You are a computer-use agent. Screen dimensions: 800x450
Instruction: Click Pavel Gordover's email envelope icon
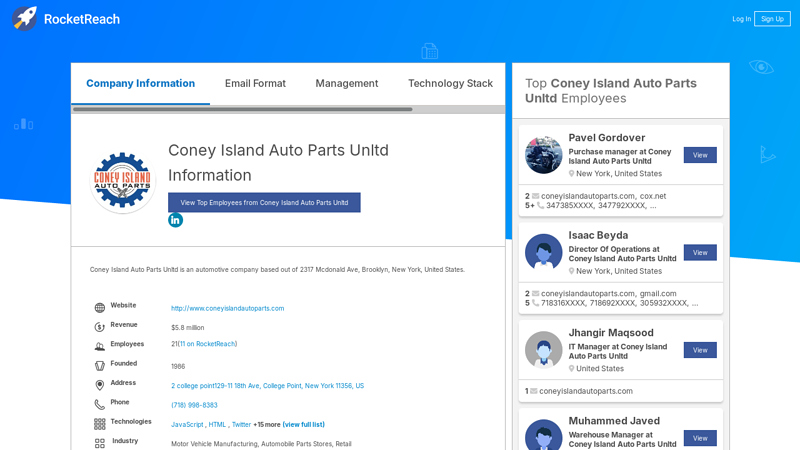pyautogui.click(x=535, y=196)
